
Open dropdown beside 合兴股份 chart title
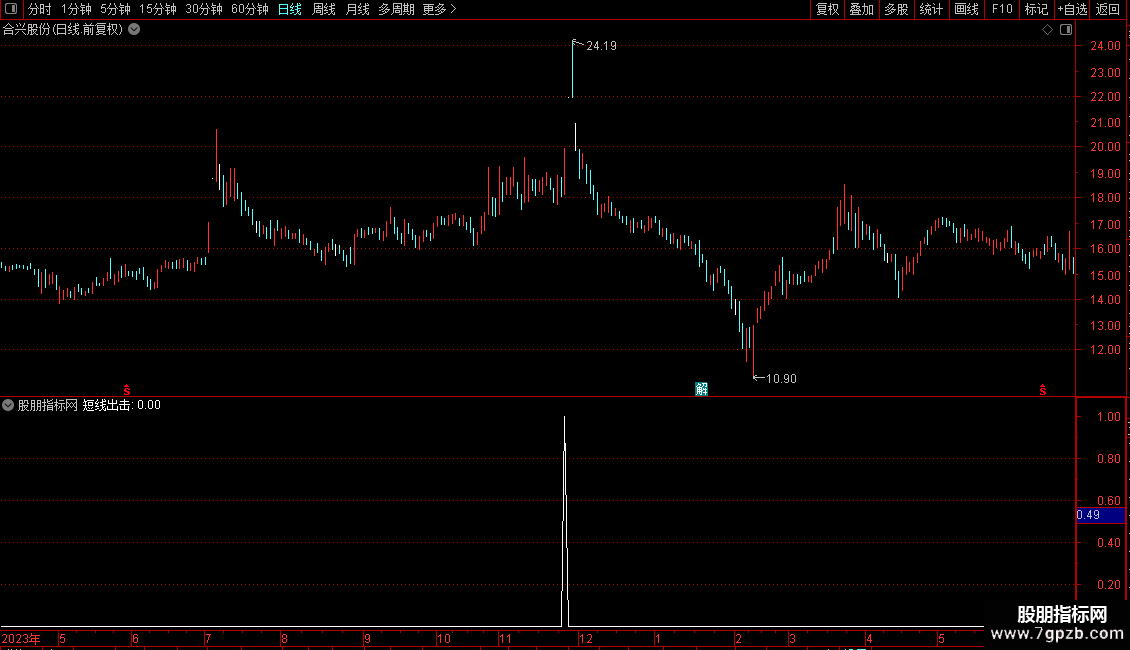tap(134, 30)
